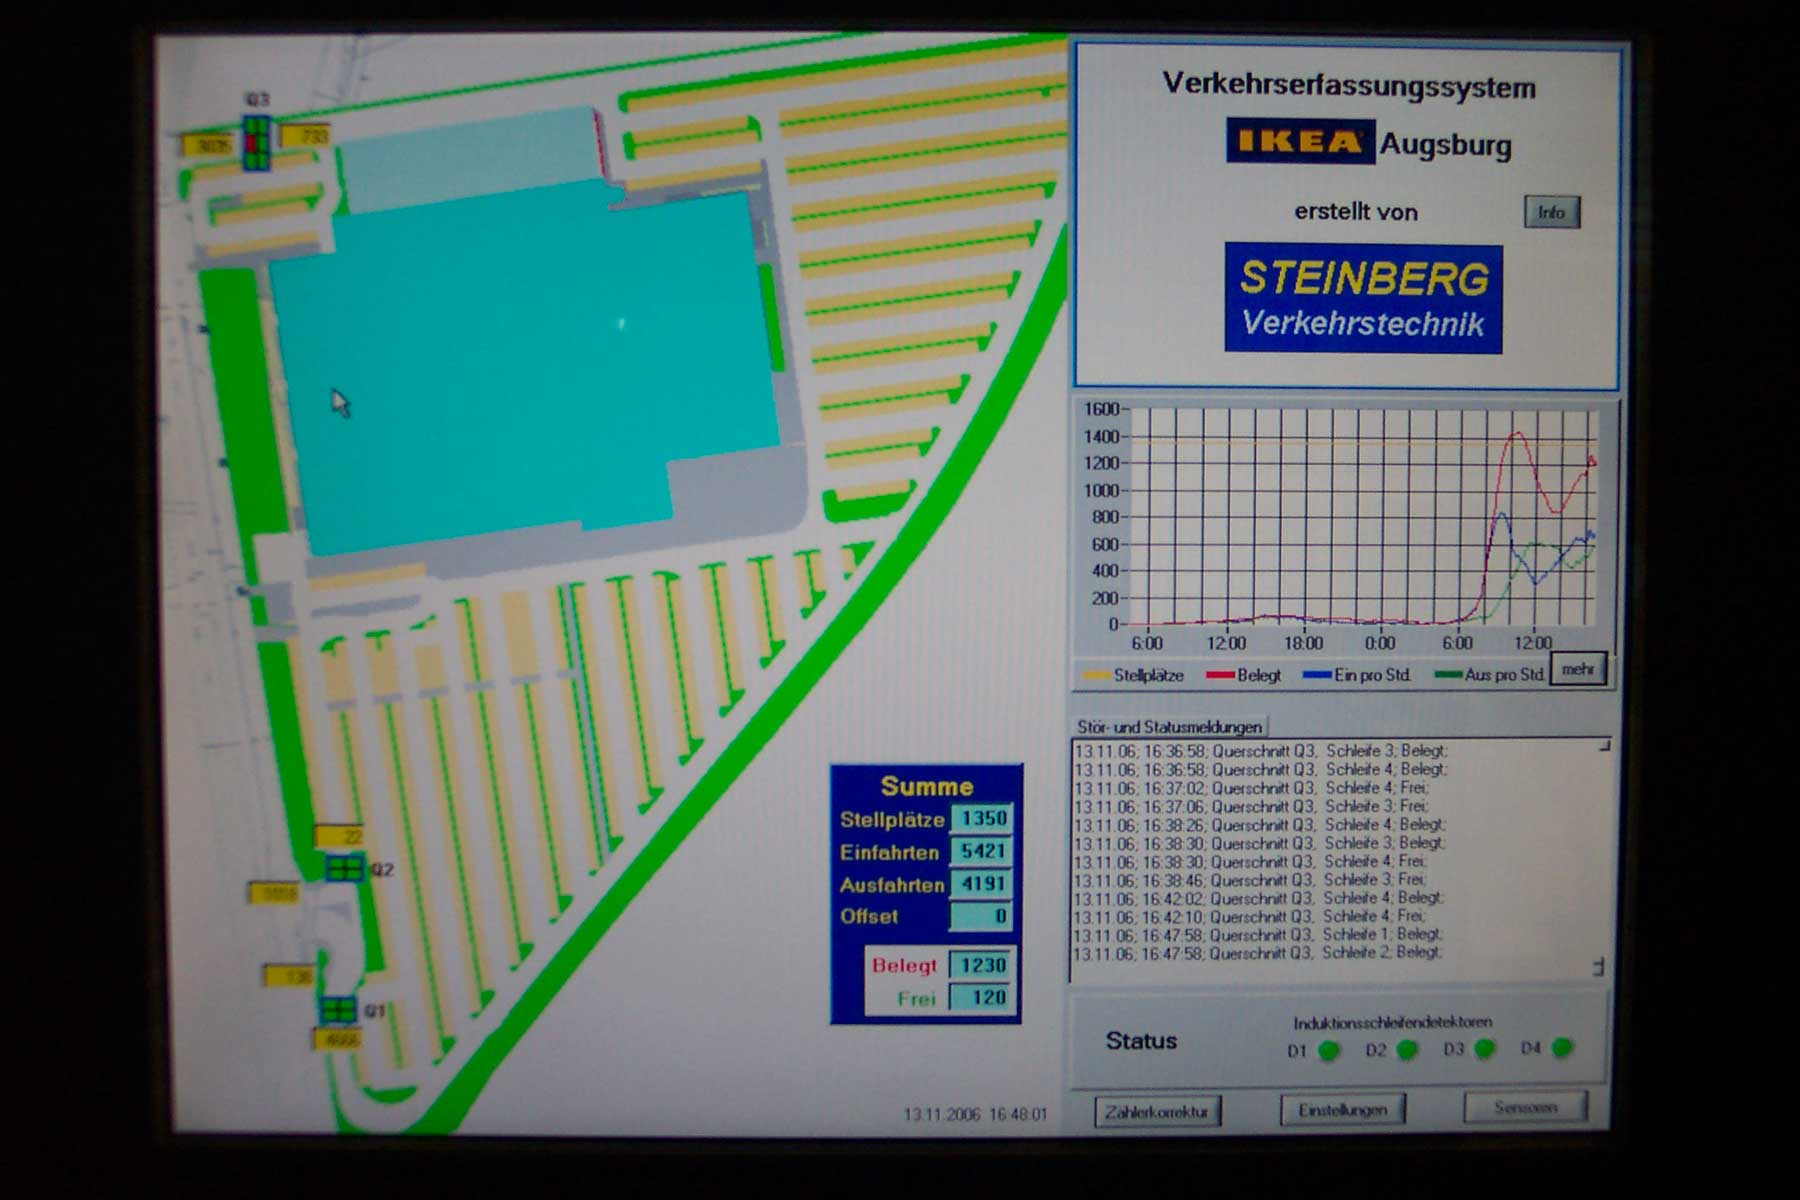Click the Ausfahrten field showing 4191
Image resolution: width=1800 pixels, height=1200 pixels.
click(x=982, y=884)
